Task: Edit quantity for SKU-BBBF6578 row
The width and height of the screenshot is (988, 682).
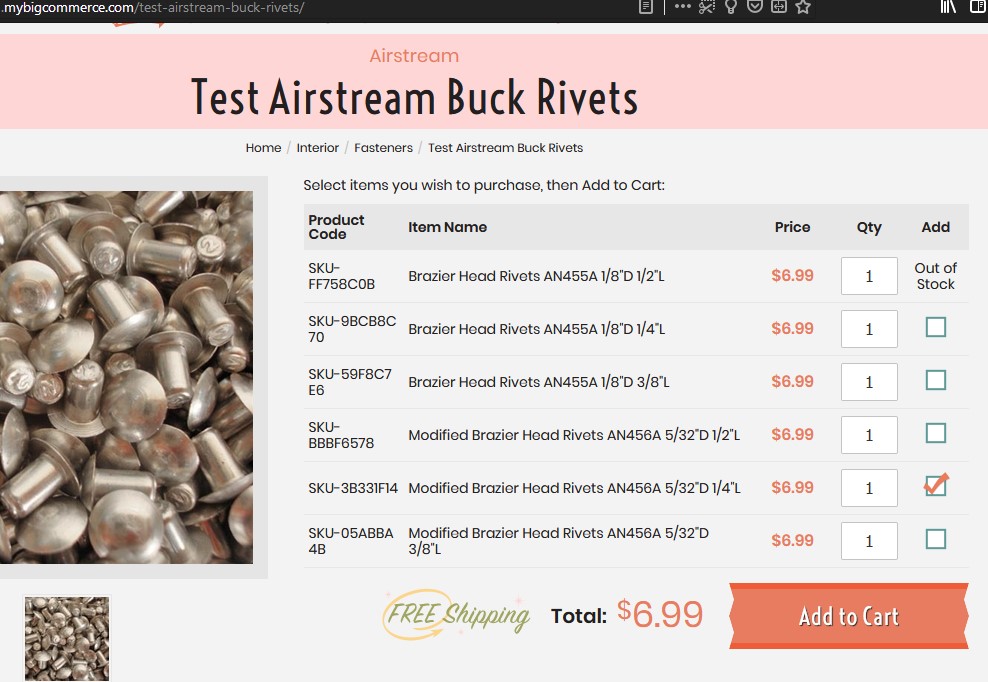Action: pyautogui.click(x=869, y=435)
